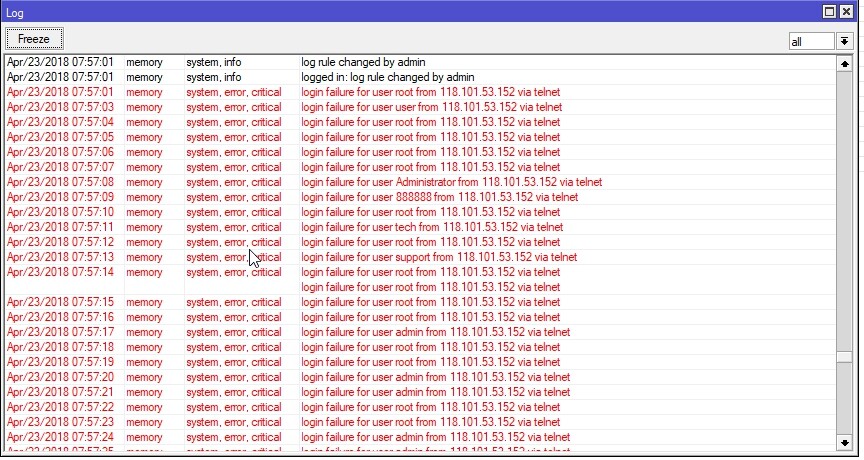
Task: Click the Freeze button
Action: pyautogui.click(x=35, y=39)
